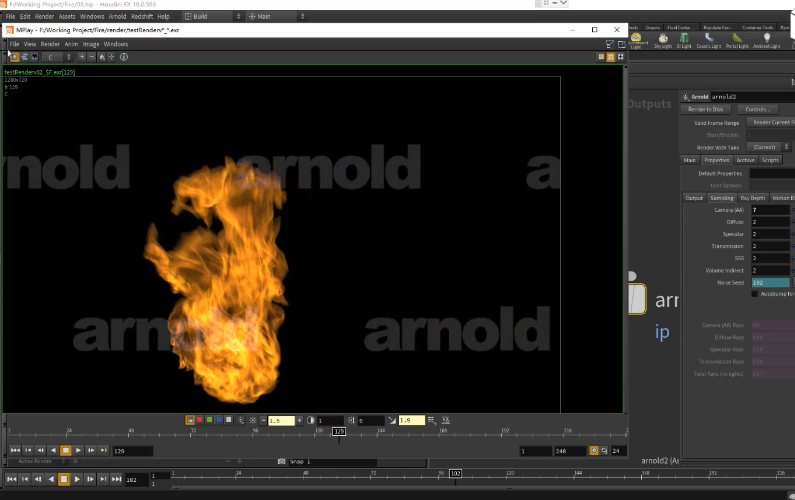
Task: Toggle the green channel display button
Action: (x=209, y=420)
